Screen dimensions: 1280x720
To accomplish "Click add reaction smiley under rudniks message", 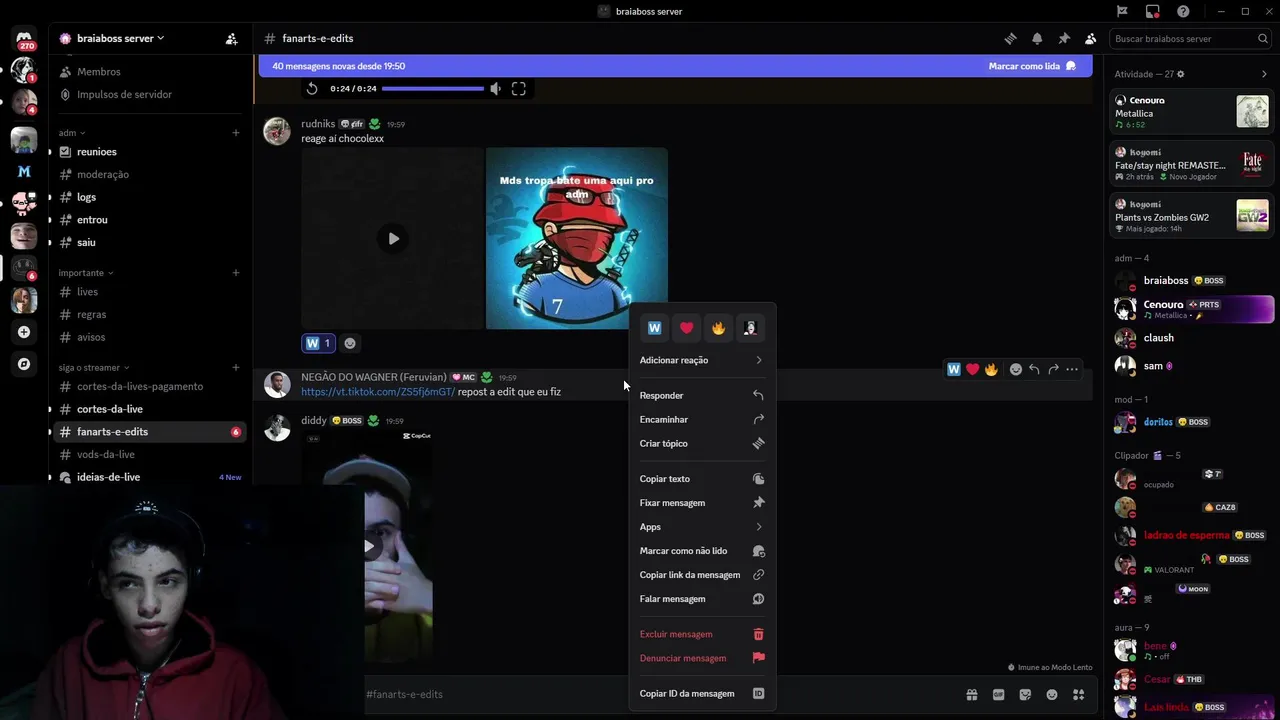I will [x=350, y=343].
